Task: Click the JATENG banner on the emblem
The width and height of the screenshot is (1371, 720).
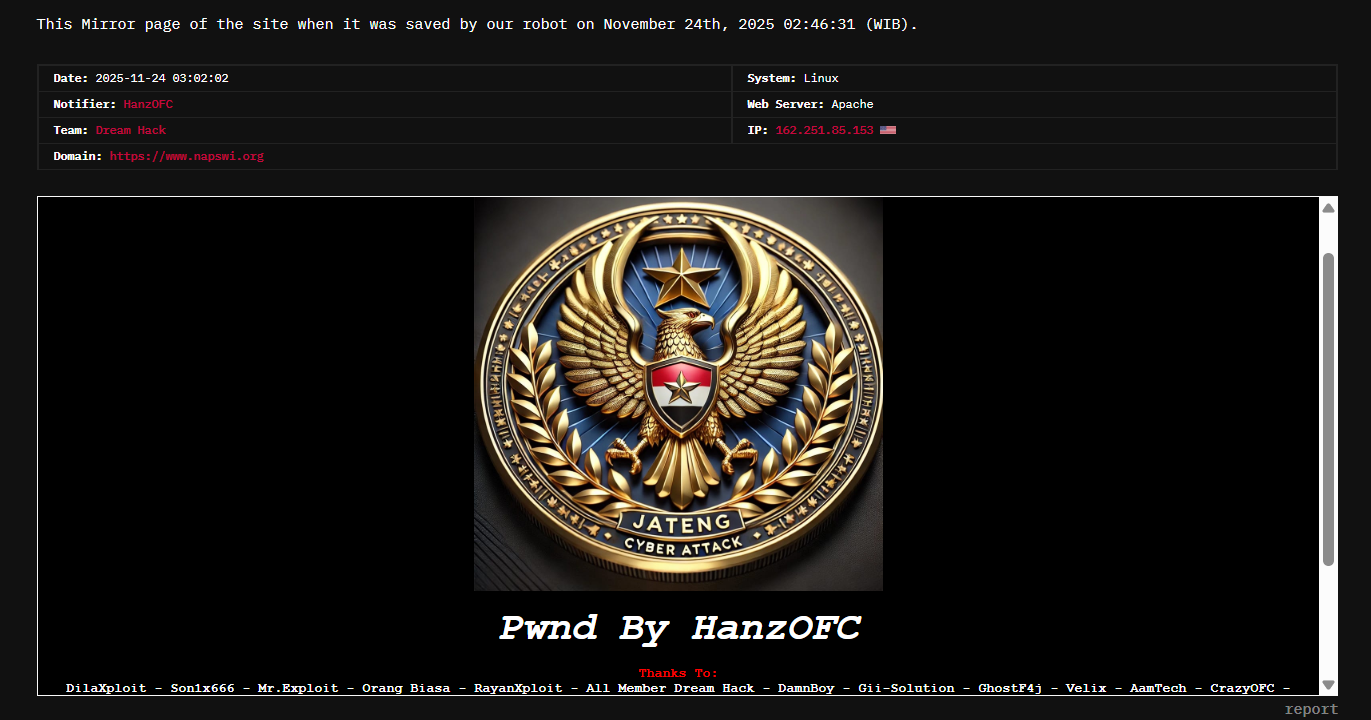Action: [x=680, y=521]
